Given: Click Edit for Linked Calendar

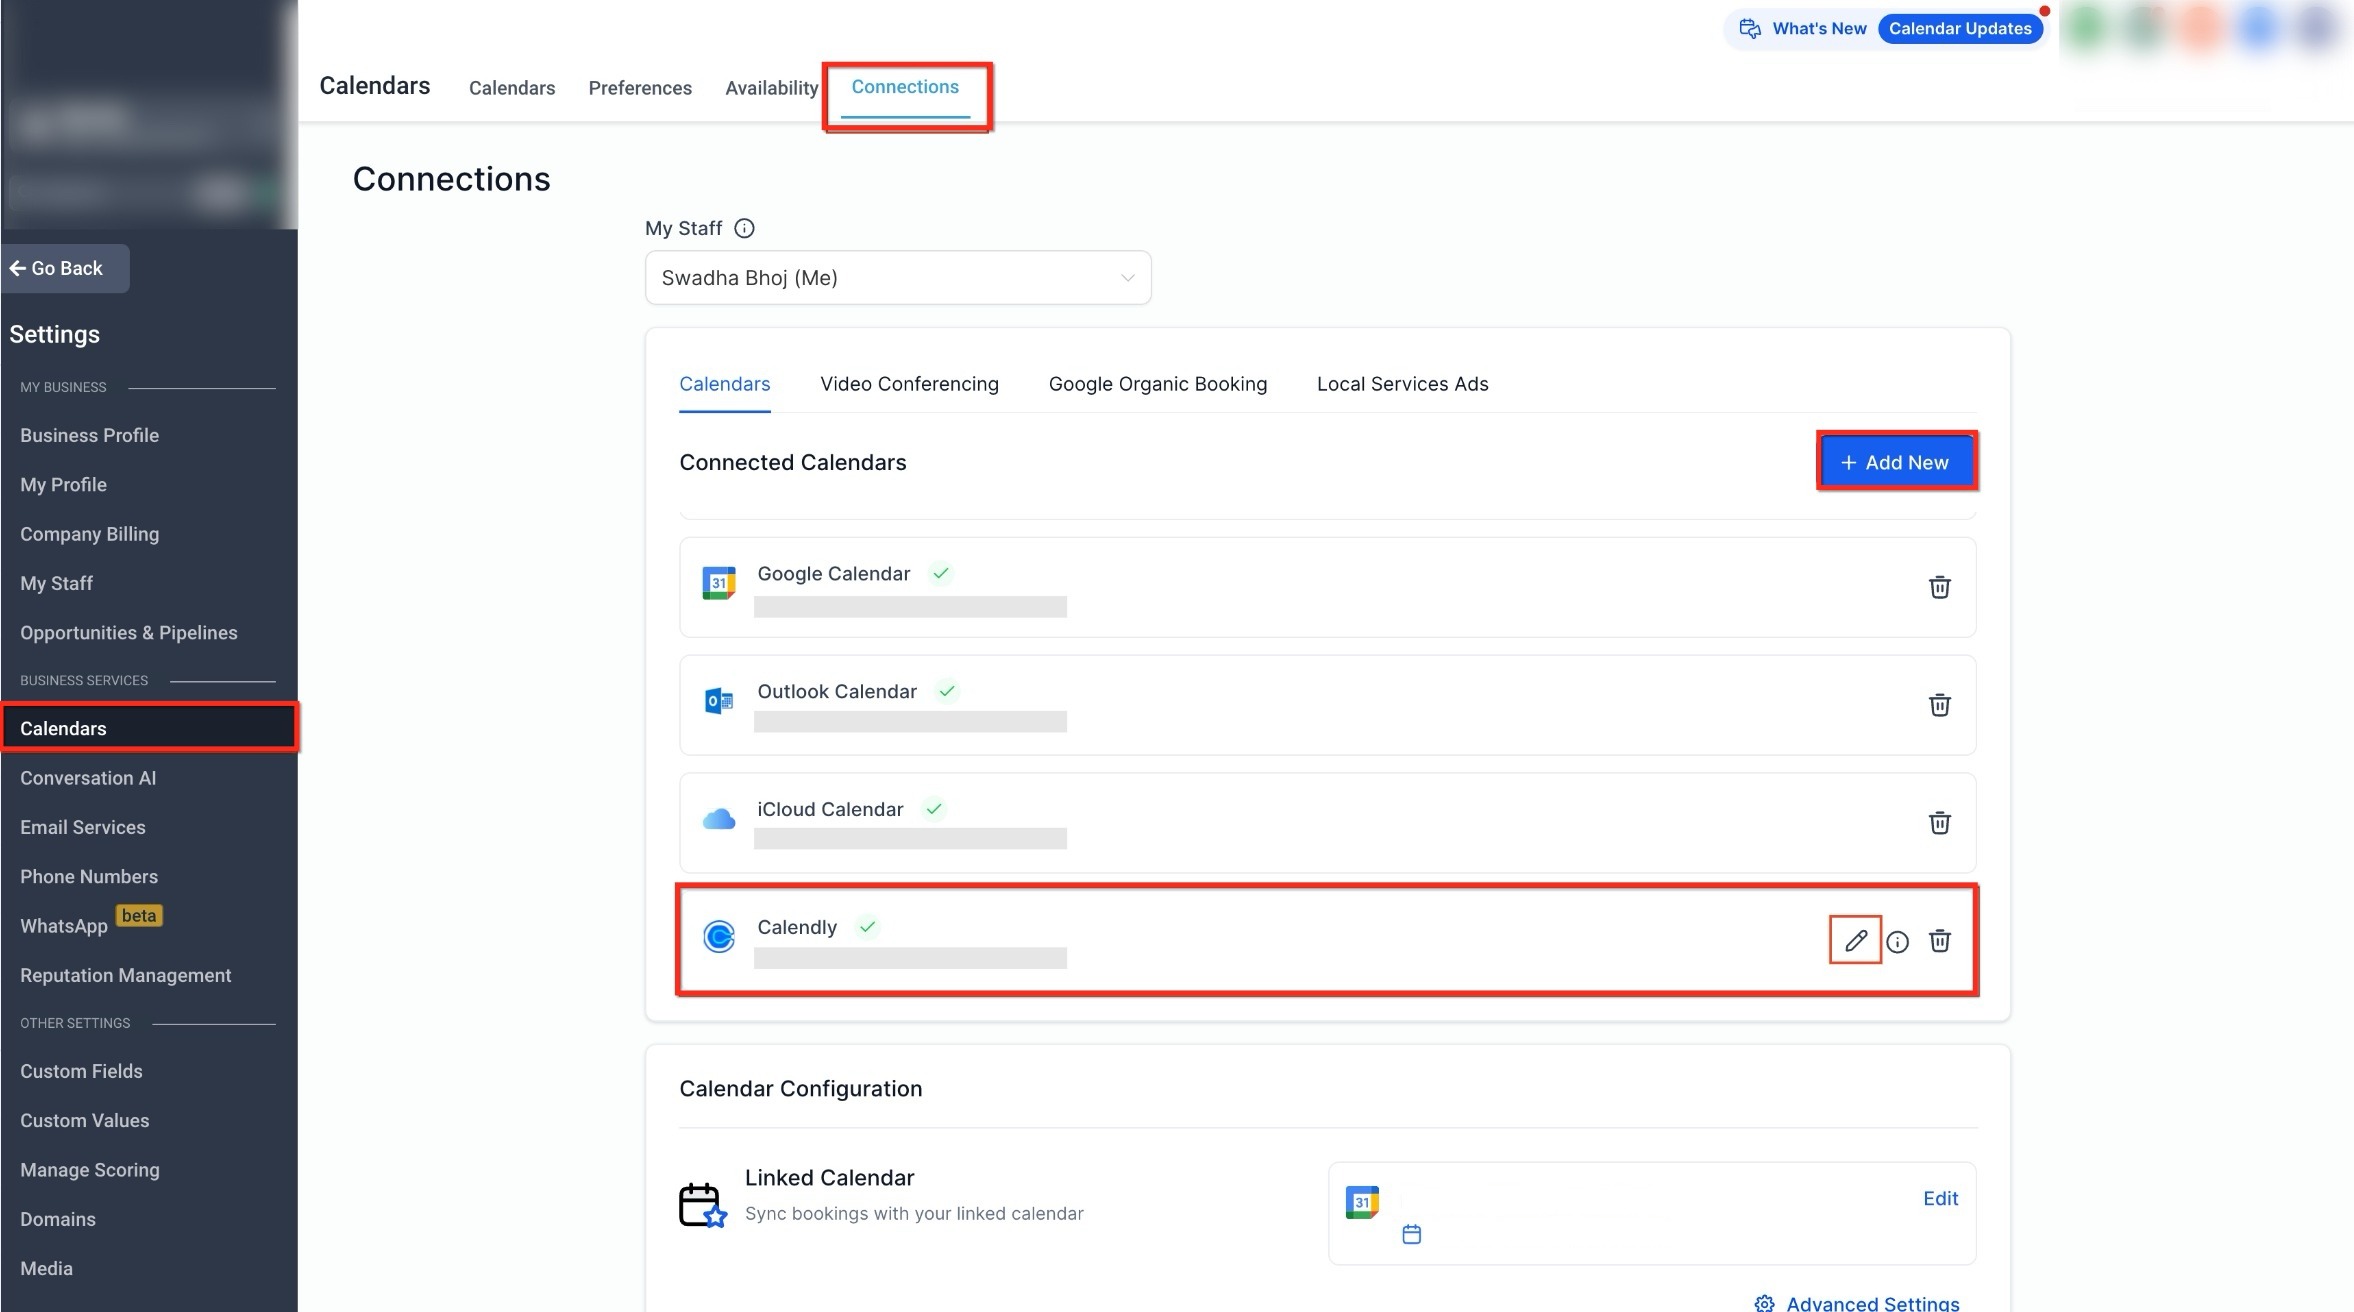Looking at the screenshot, I should tap(1940, 1198).
